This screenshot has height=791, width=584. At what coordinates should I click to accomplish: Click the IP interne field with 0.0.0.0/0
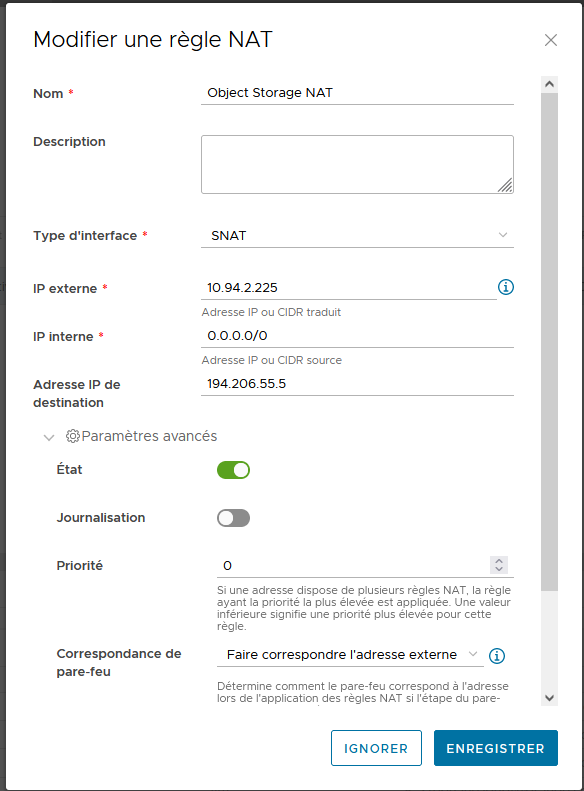pos(357,336)
